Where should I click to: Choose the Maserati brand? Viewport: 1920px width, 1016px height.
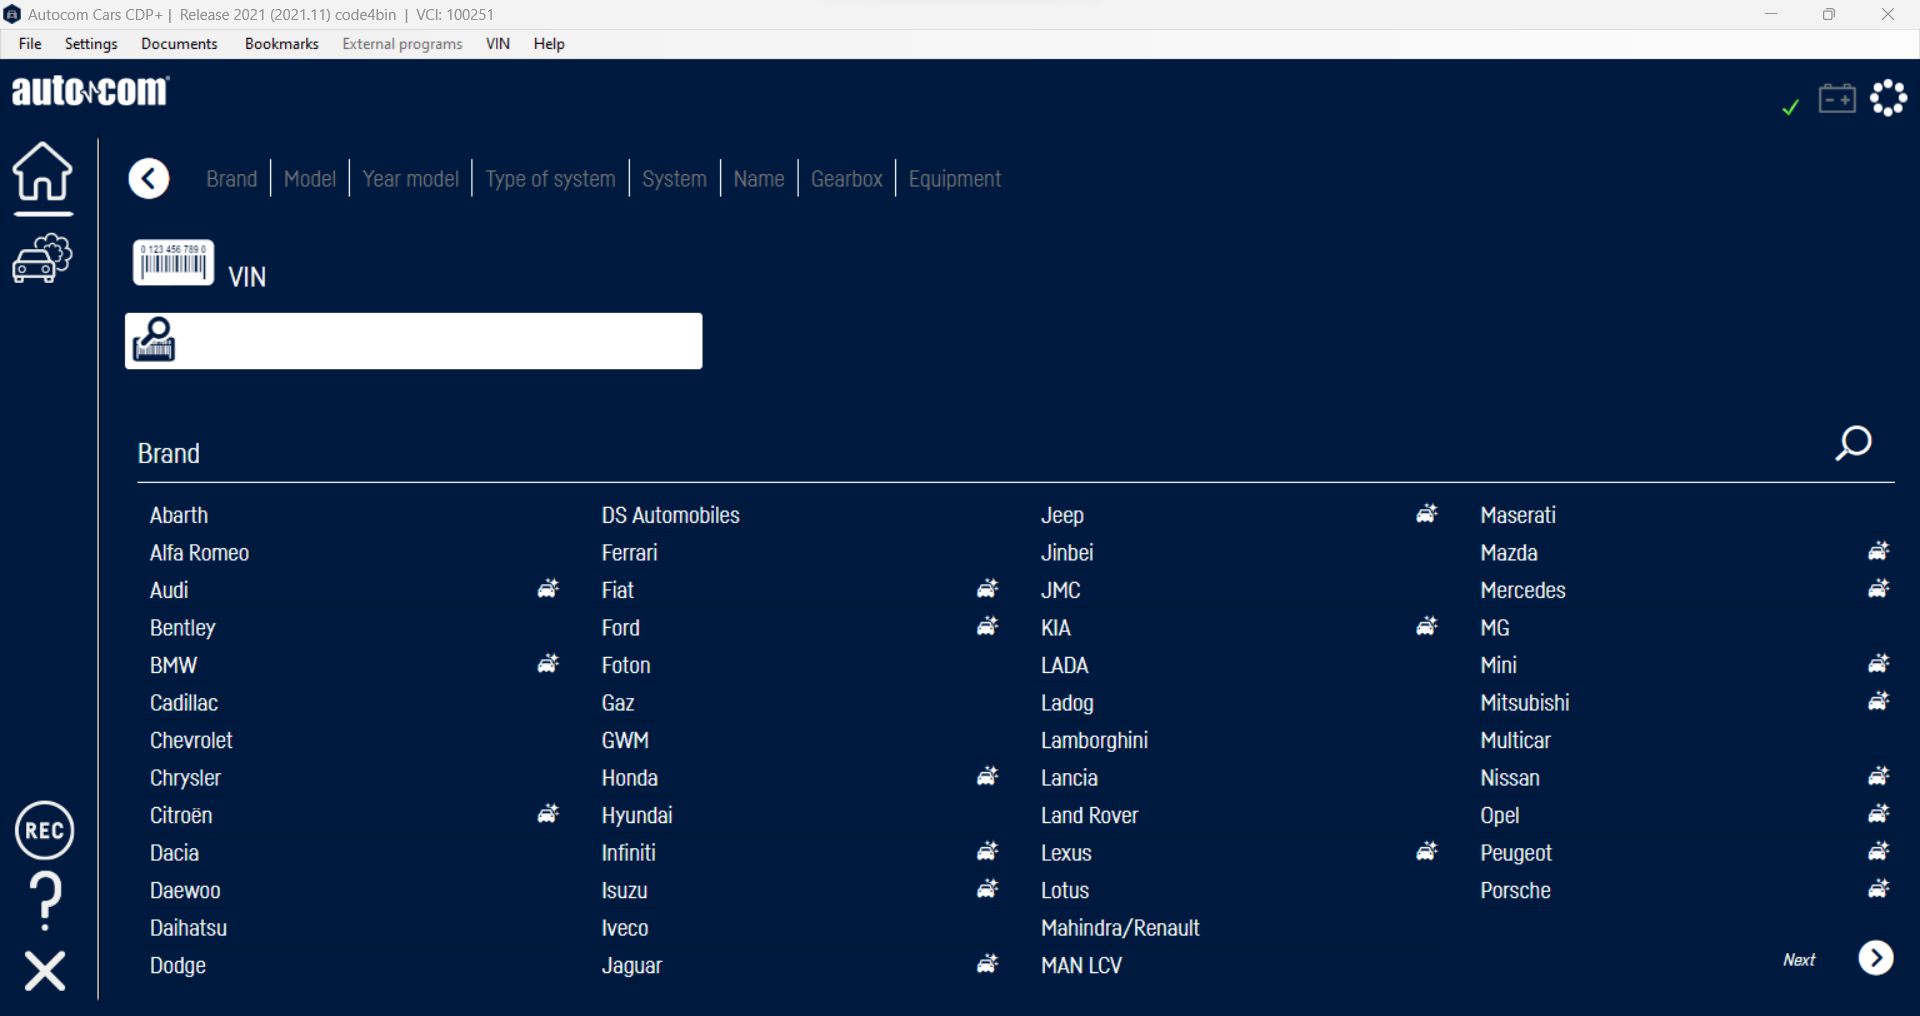pyautogui.click(x=1518, y=515)
